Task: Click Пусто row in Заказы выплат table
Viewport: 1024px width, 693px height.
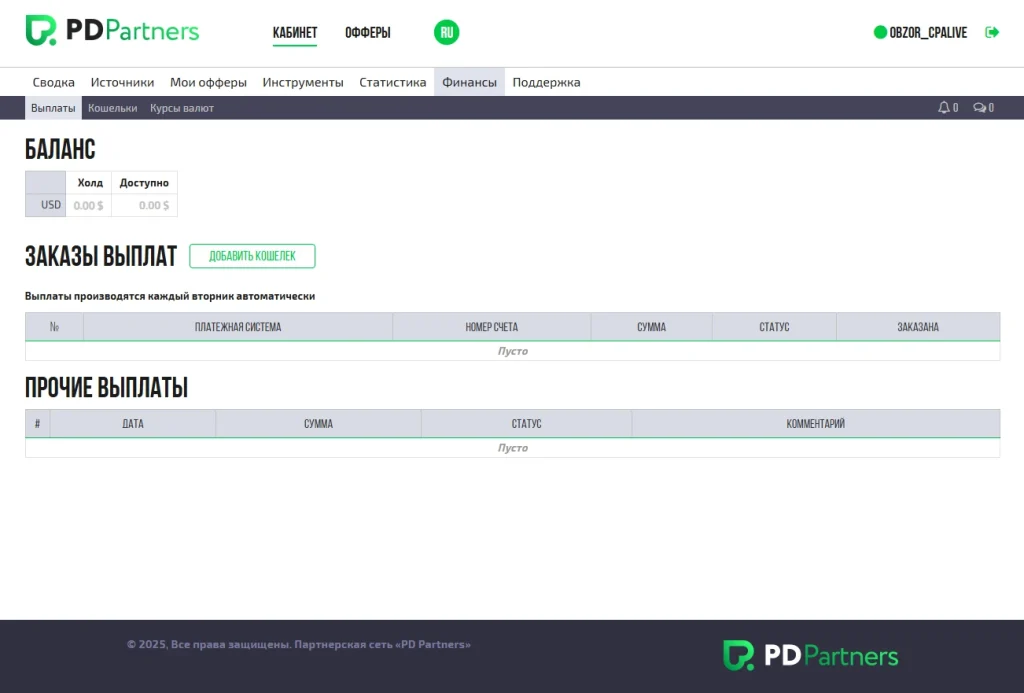Action: click(513, 351)
